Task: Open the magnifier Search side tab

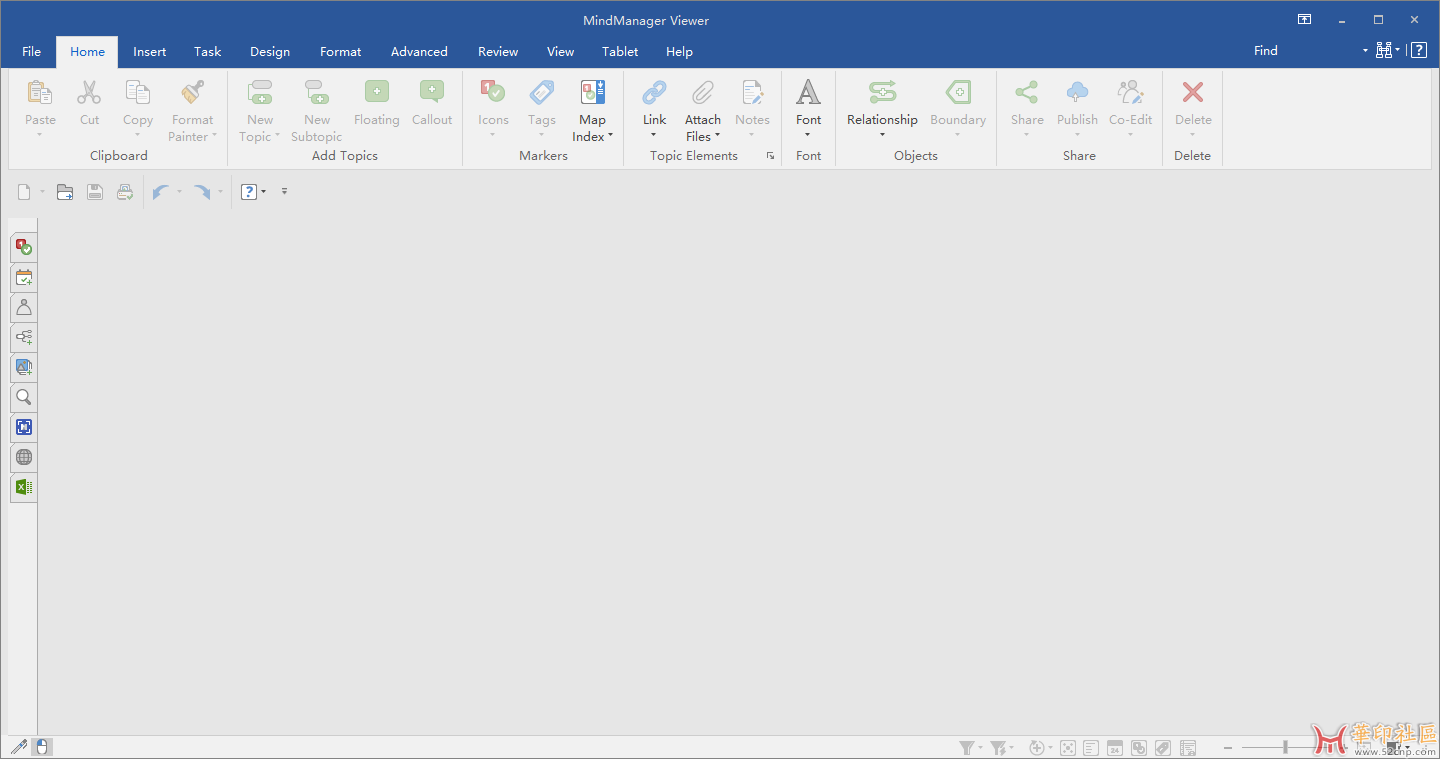Action: click(x=24, y=397)
